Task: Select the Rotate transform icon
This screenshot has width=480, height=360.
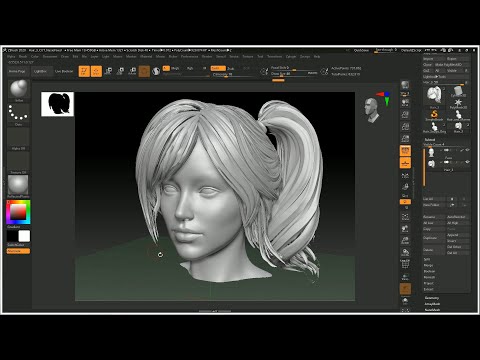Action: click(133, 71)
